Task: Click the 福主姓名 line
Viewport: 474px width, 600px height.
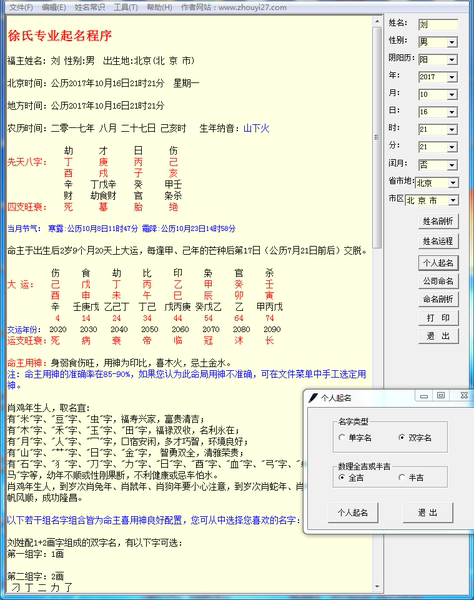Action: click(101, 61)
